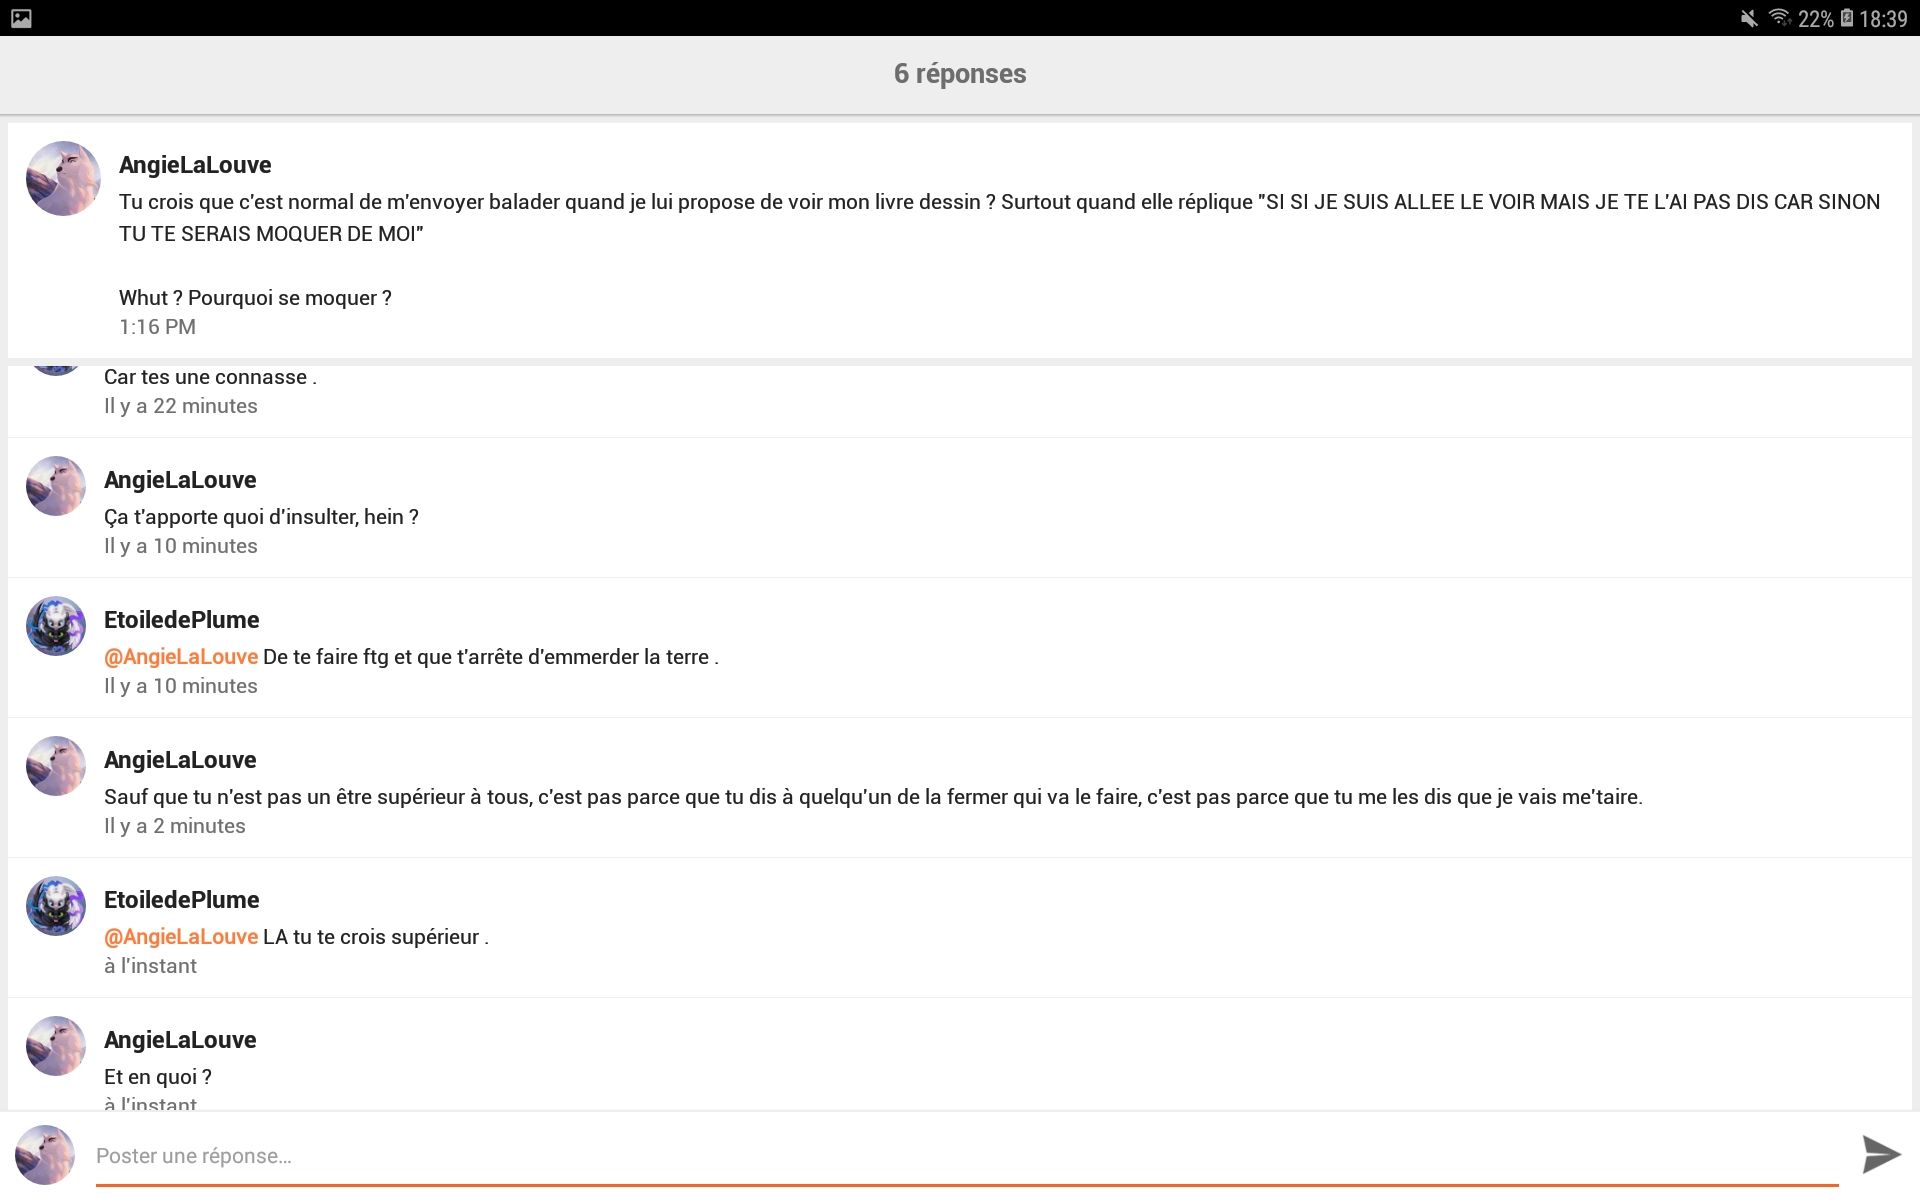Tap the muted sound icon in status bar
Image resolution: width=1920 pixels, height=1200 pixels.
point(1749,18)
